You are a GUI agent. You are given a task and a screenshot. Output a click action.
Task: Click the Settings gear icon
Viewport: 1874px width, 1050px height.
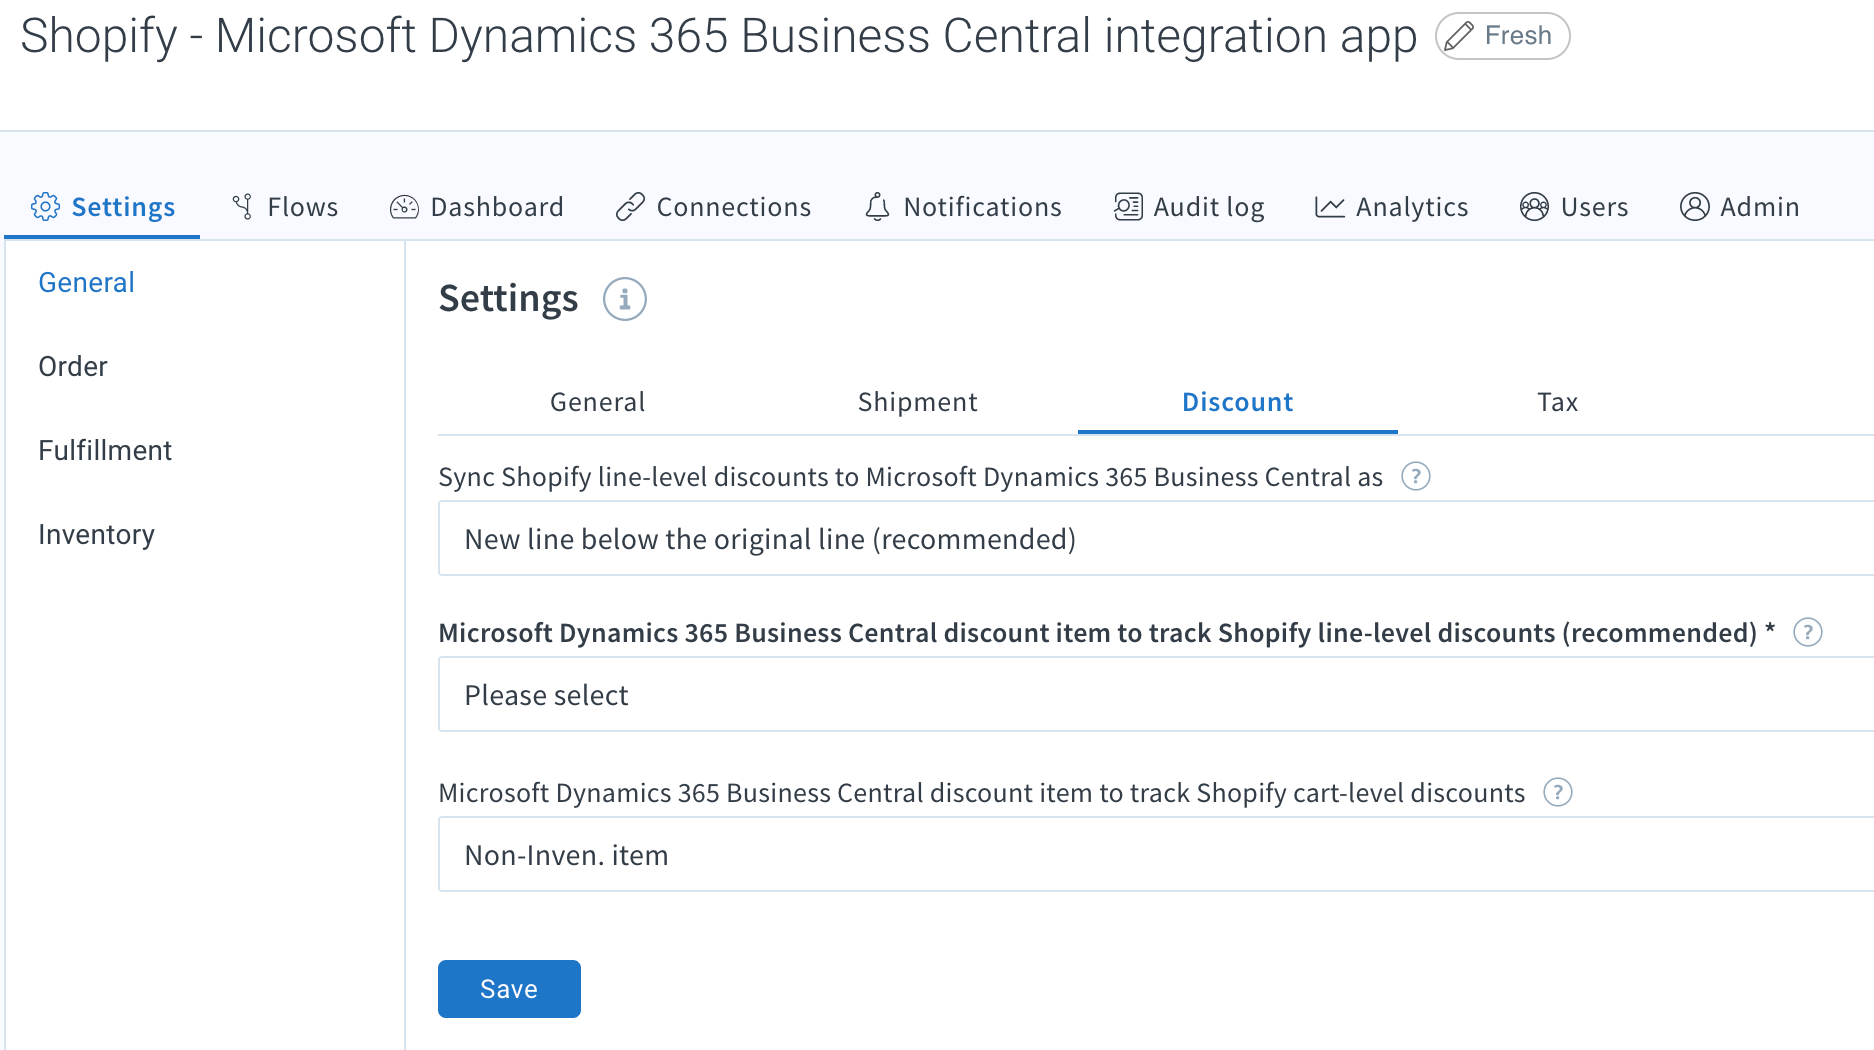45,206
